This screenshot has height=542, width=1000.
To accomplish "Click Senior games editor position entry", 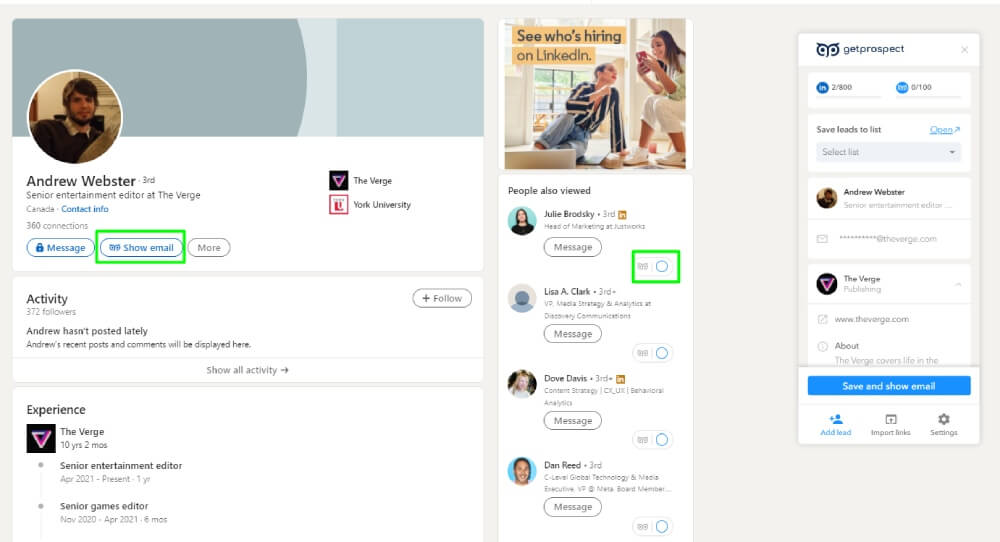I will tap(104, 506).
